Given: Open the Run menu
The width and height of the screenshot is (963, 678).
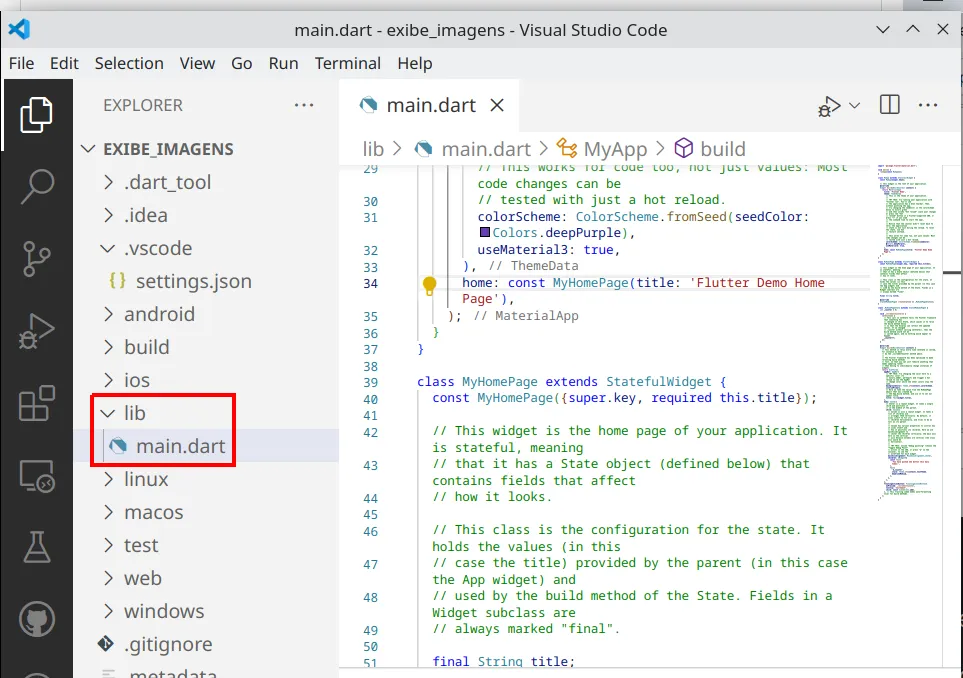Looking at the screenshot, I should click(283, 63).
